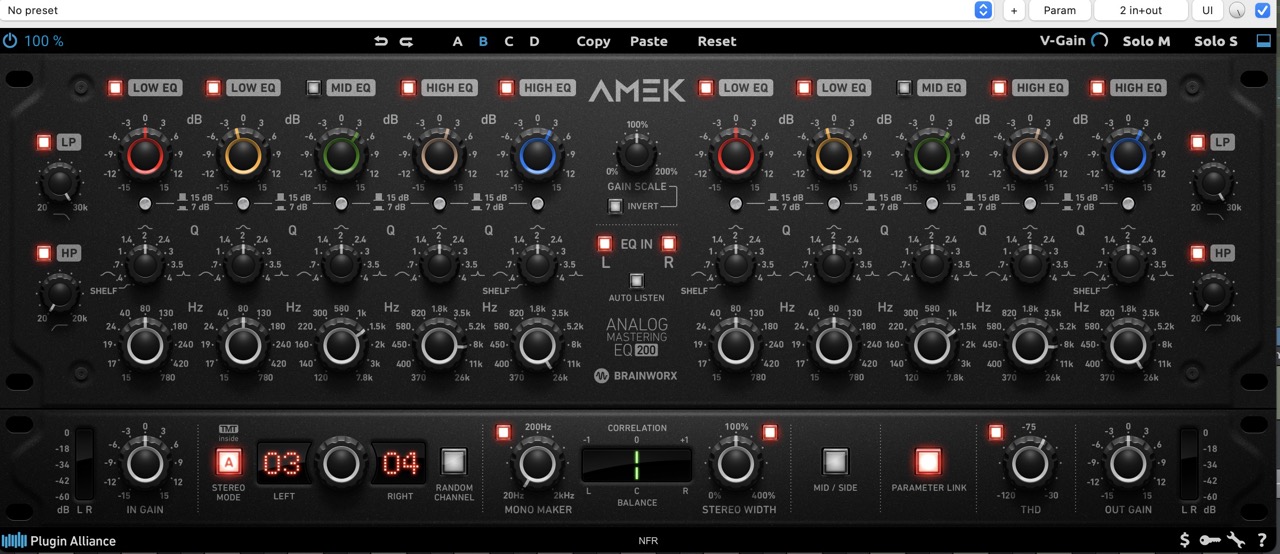This screenshot has width=1280, height=554.
Task: Click the Left channel number display 03
Action: [283, 463]
